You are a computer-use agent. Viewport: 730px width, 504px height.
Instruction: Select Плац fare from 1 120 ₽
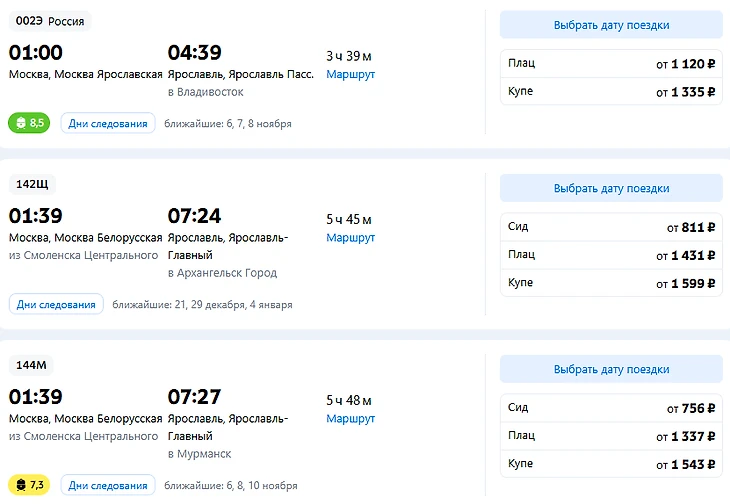611,63
